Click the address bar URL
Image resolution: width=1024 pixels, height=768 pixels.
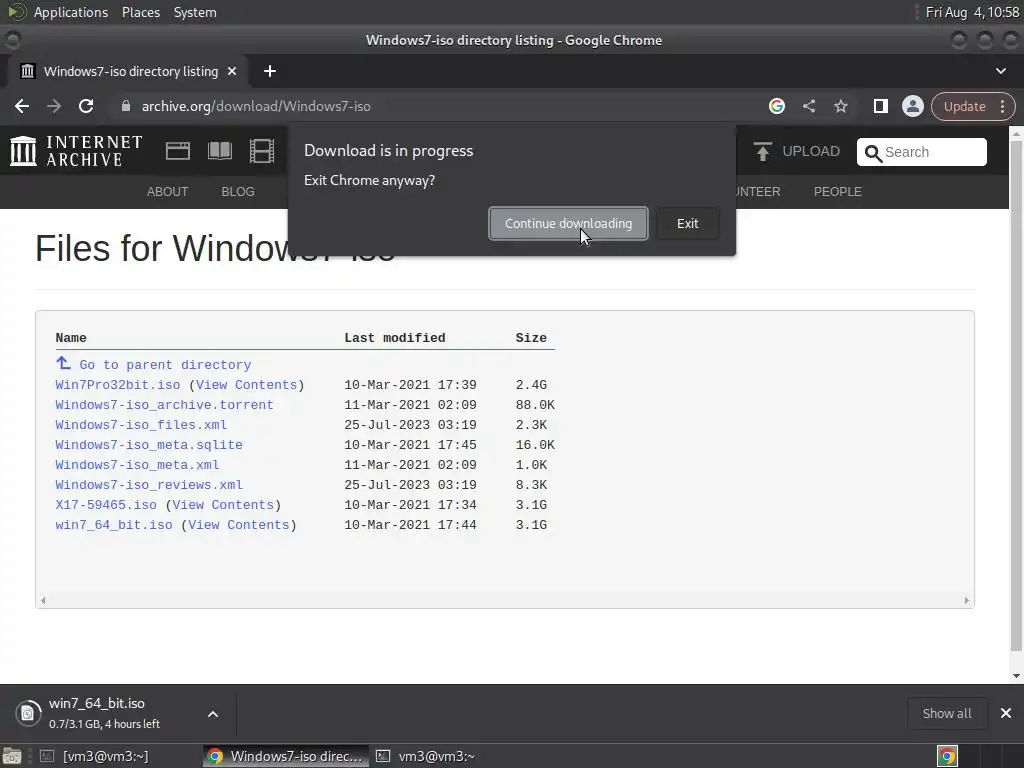coord(256,106)
